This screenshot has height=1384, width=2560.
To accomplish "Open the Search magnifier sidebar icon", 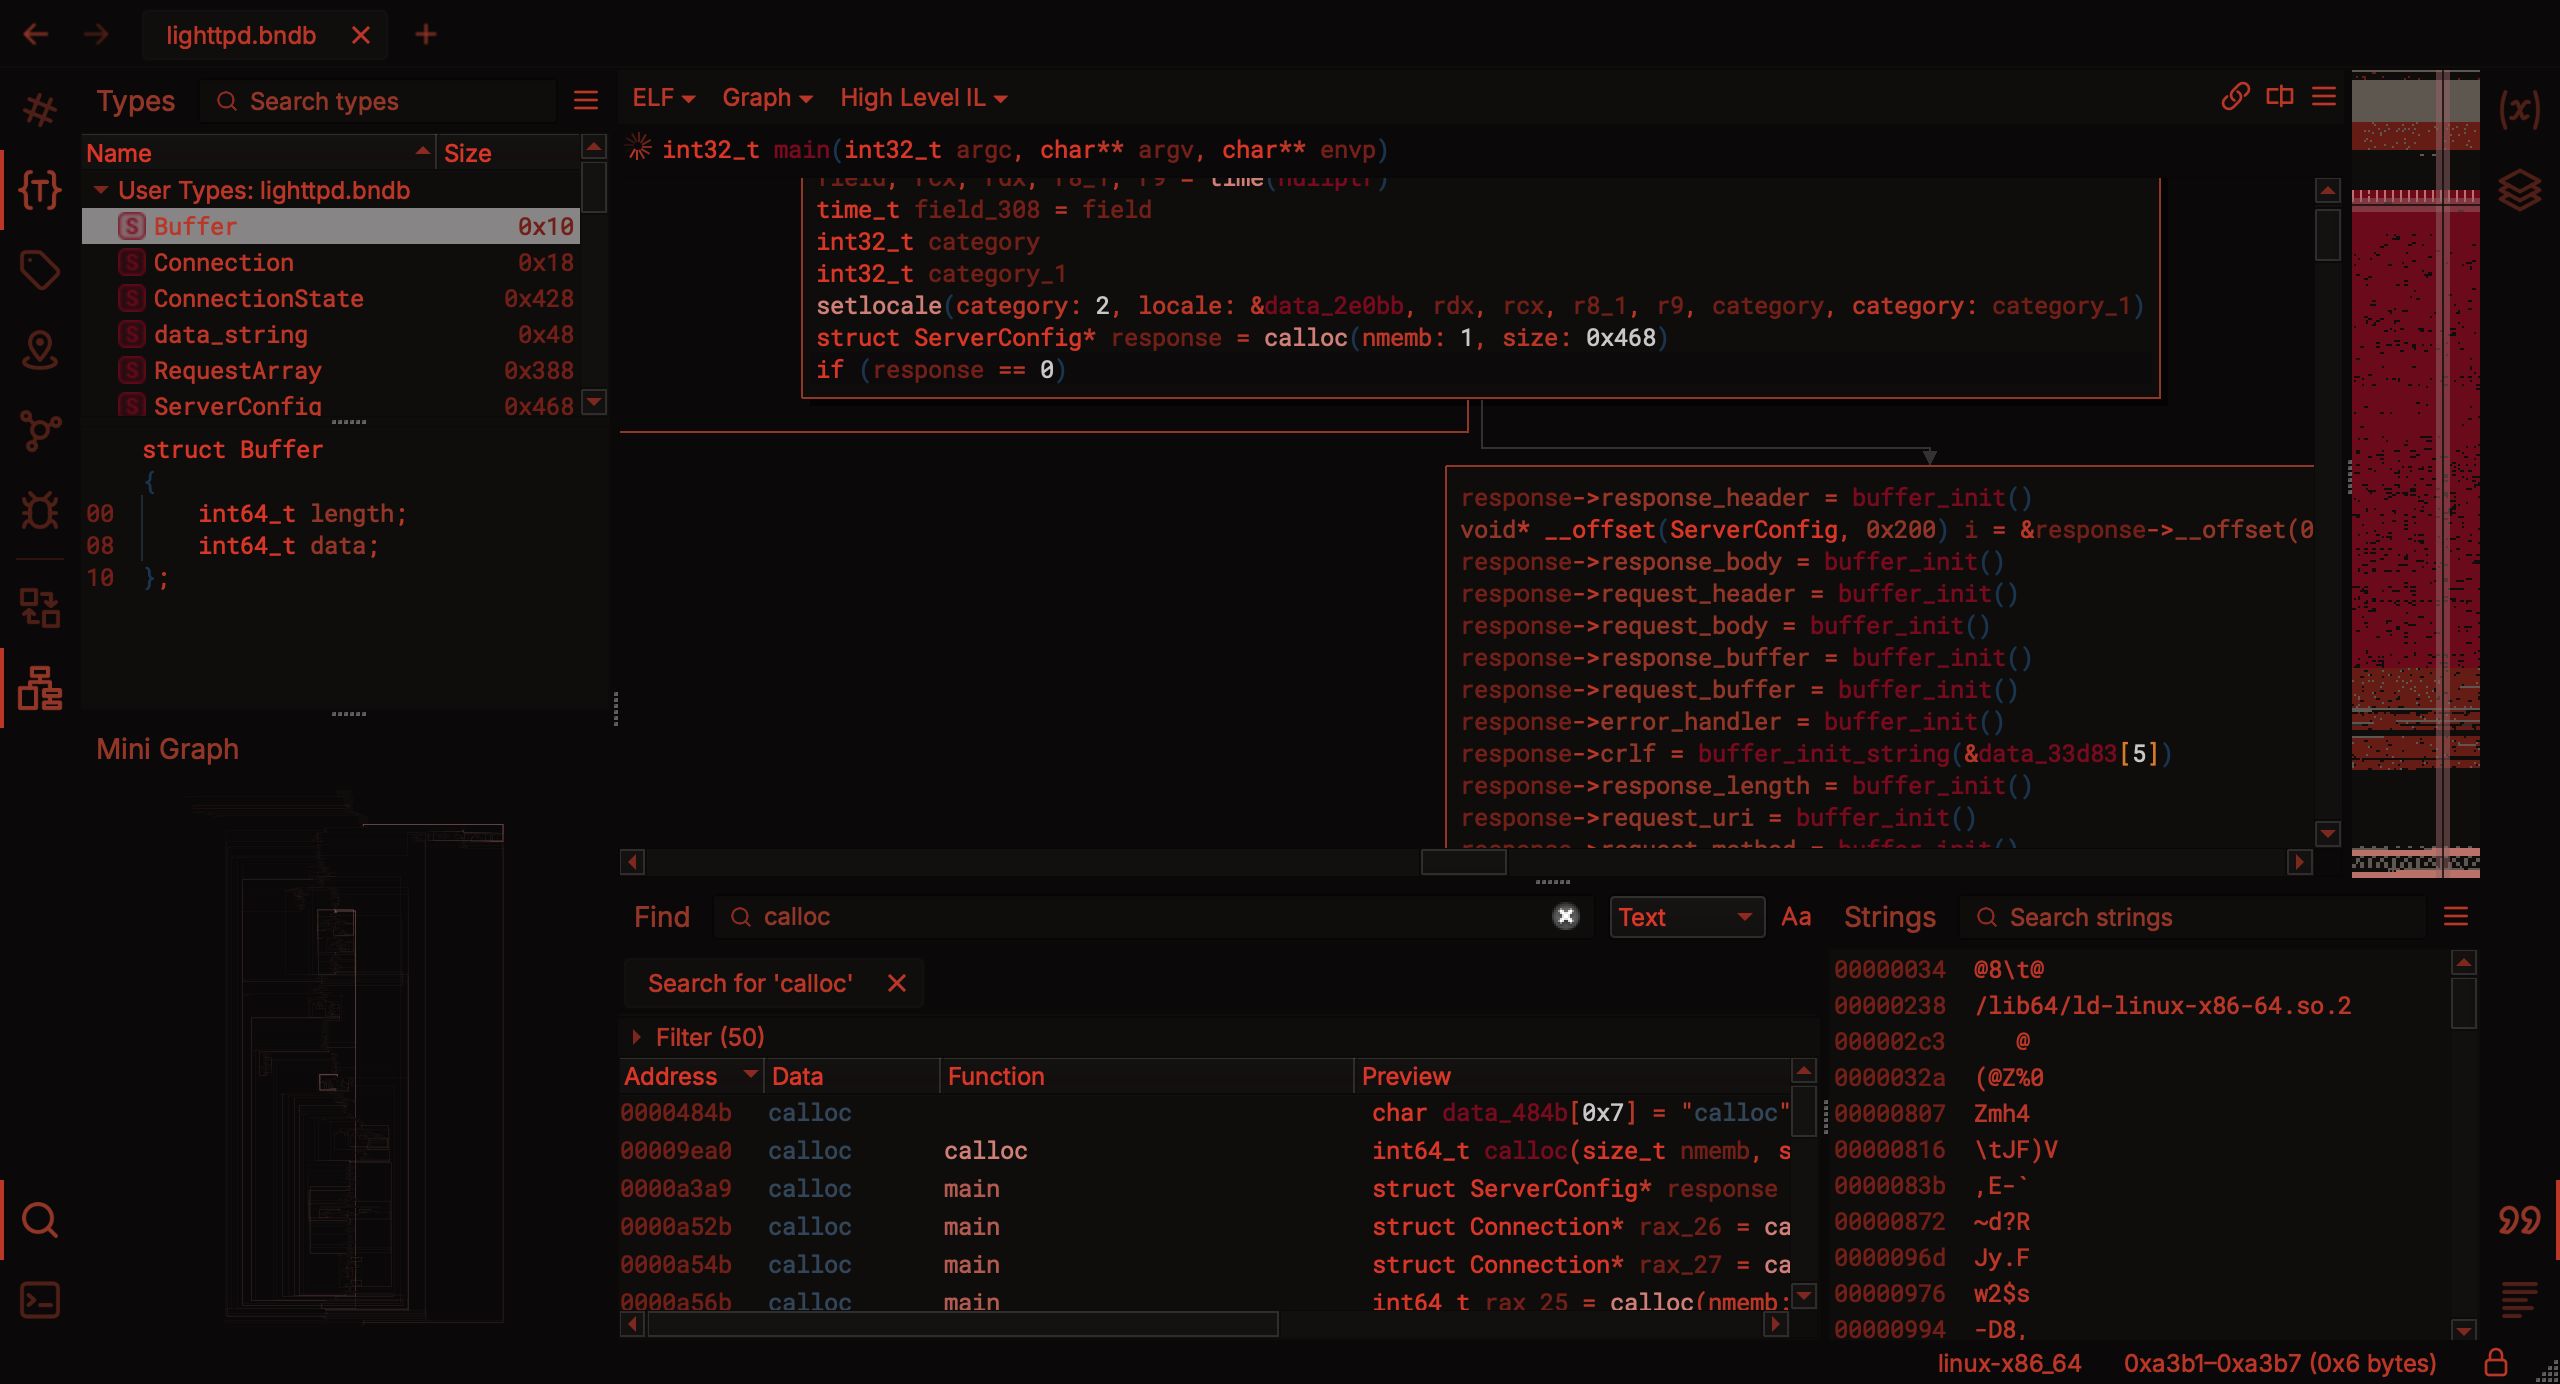I will point(40,1220).
